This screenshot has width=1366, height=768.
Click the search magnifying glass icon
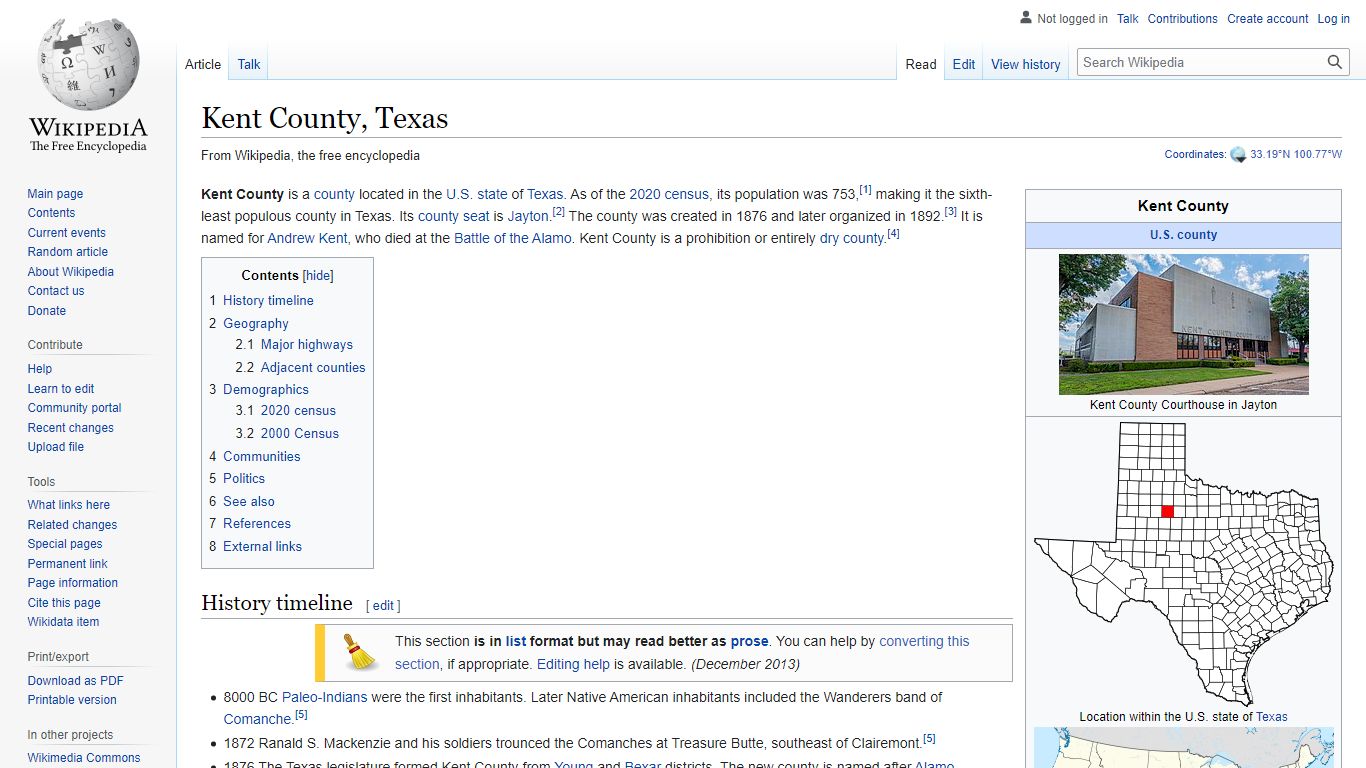[x=1334, y=62]
